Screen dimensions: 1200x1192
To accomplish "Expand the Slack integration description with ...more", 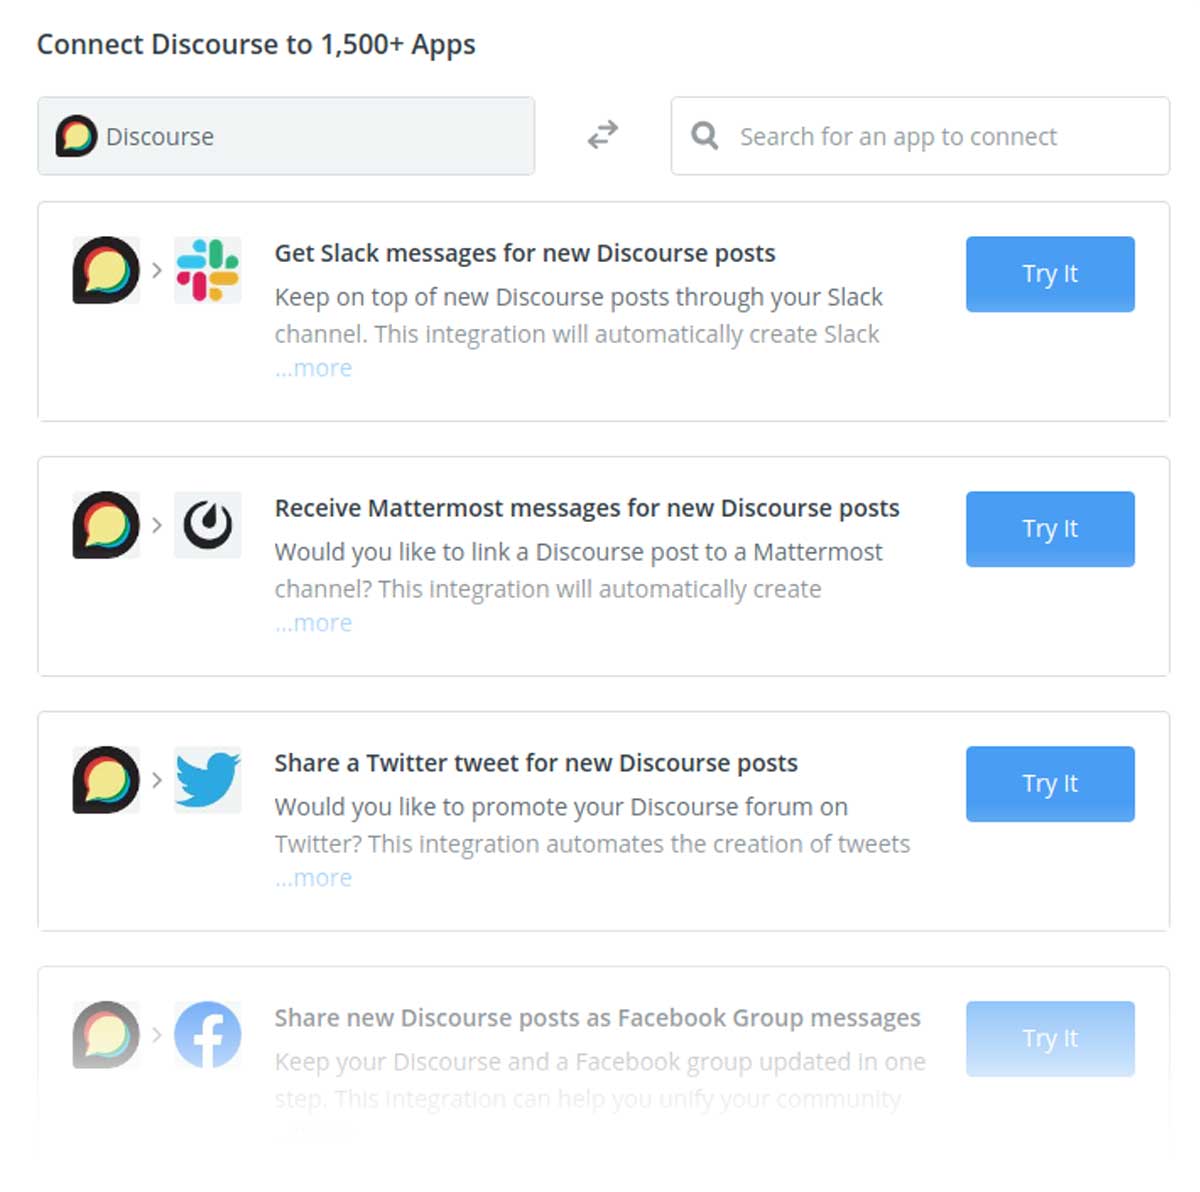I will pos(312,368).
